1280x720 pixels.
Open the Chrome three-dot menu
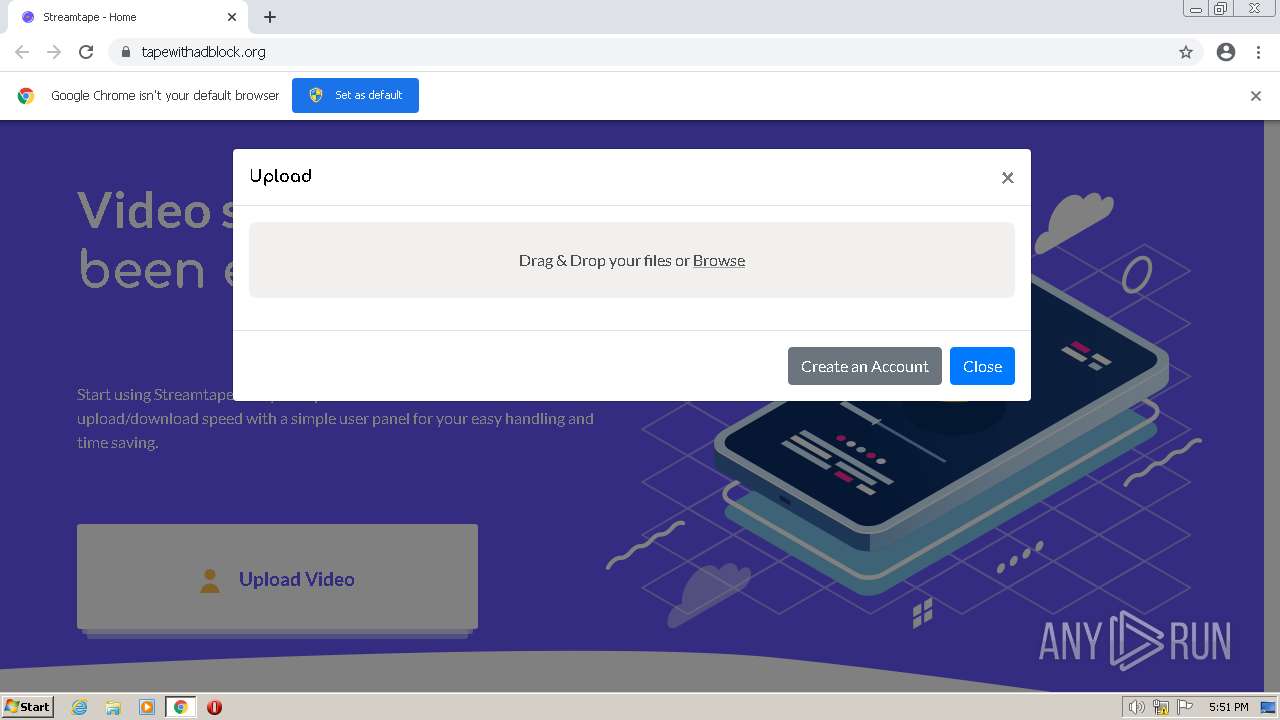[1258, 52]
